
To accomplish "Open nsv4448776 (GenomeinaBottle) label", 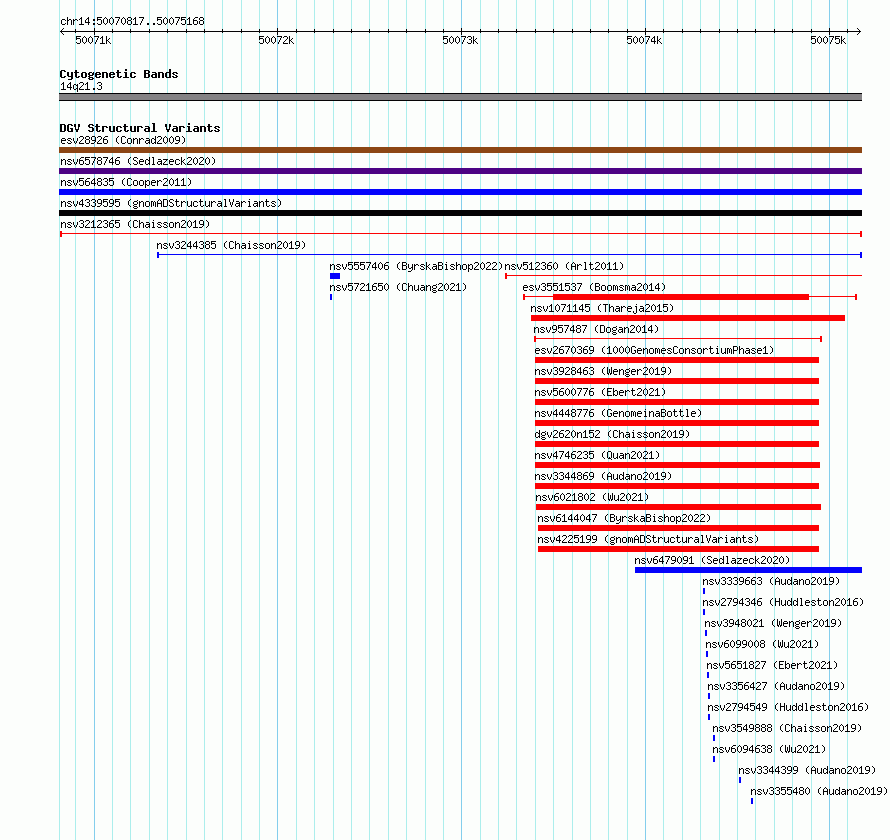I will (x=618, y=413).
